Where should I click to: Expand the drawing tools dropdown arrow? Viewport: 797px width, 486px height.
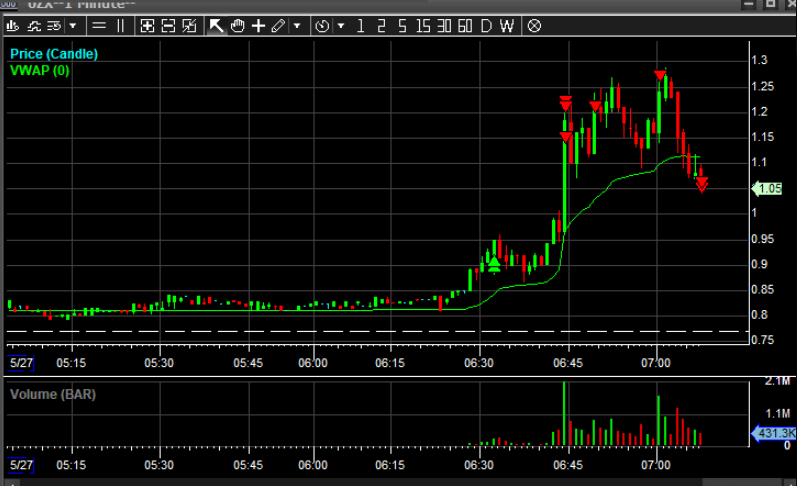point(297,25)
